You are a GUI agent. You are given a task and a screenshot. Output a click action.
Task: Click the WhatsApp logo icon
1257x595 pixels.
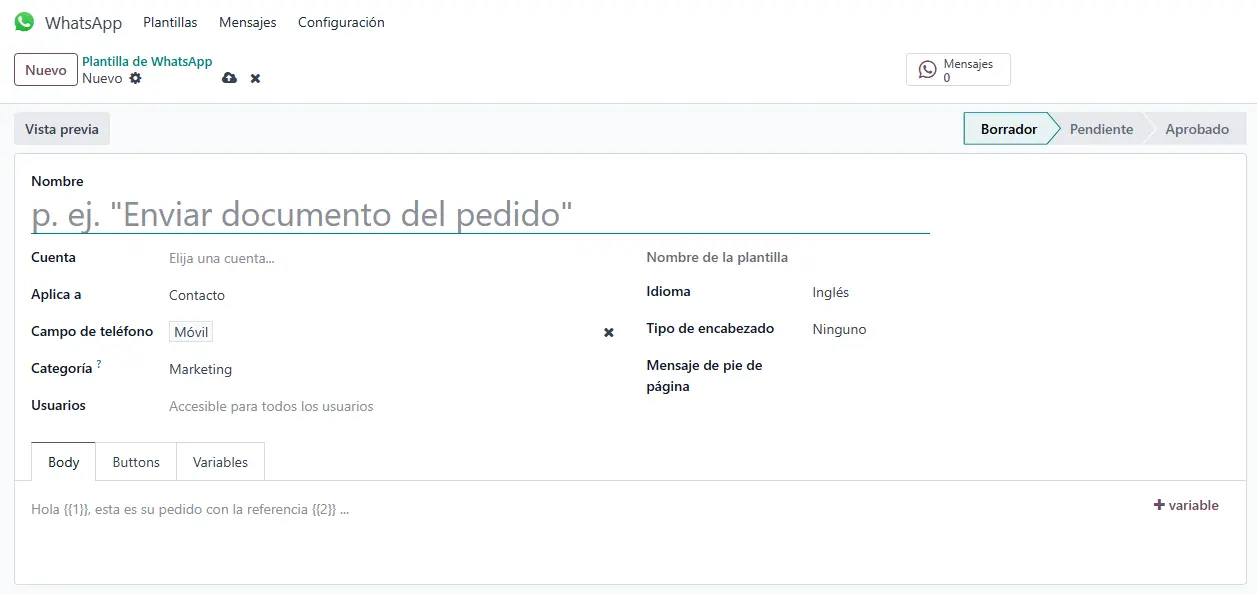tap(24, 22)
